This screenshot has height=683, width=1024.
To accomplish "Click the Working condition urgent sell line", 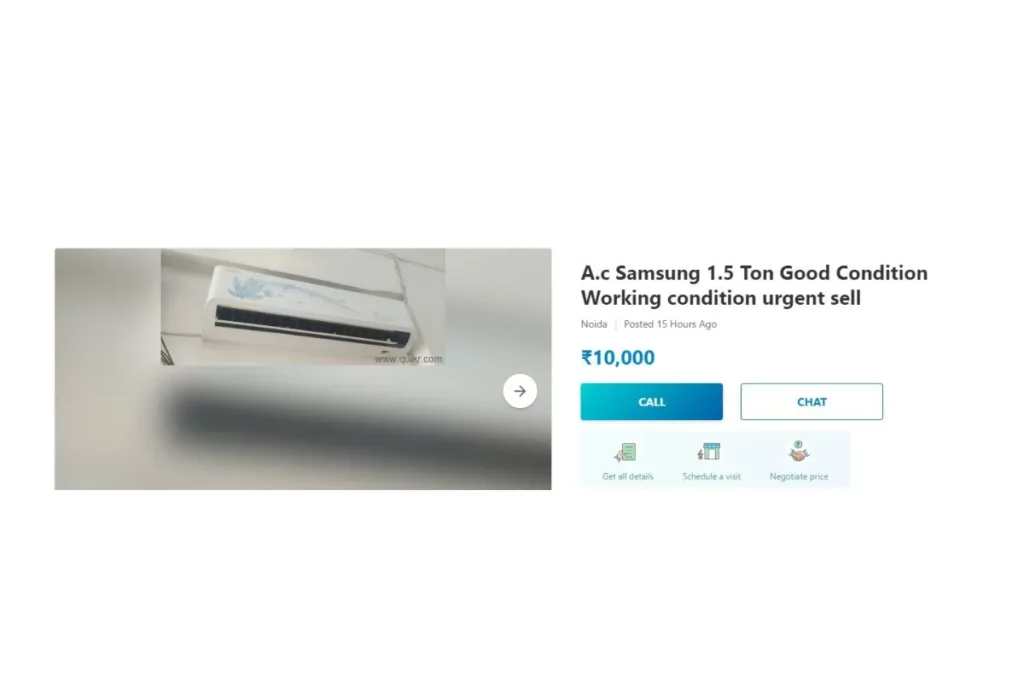I will tap(721, 298).
